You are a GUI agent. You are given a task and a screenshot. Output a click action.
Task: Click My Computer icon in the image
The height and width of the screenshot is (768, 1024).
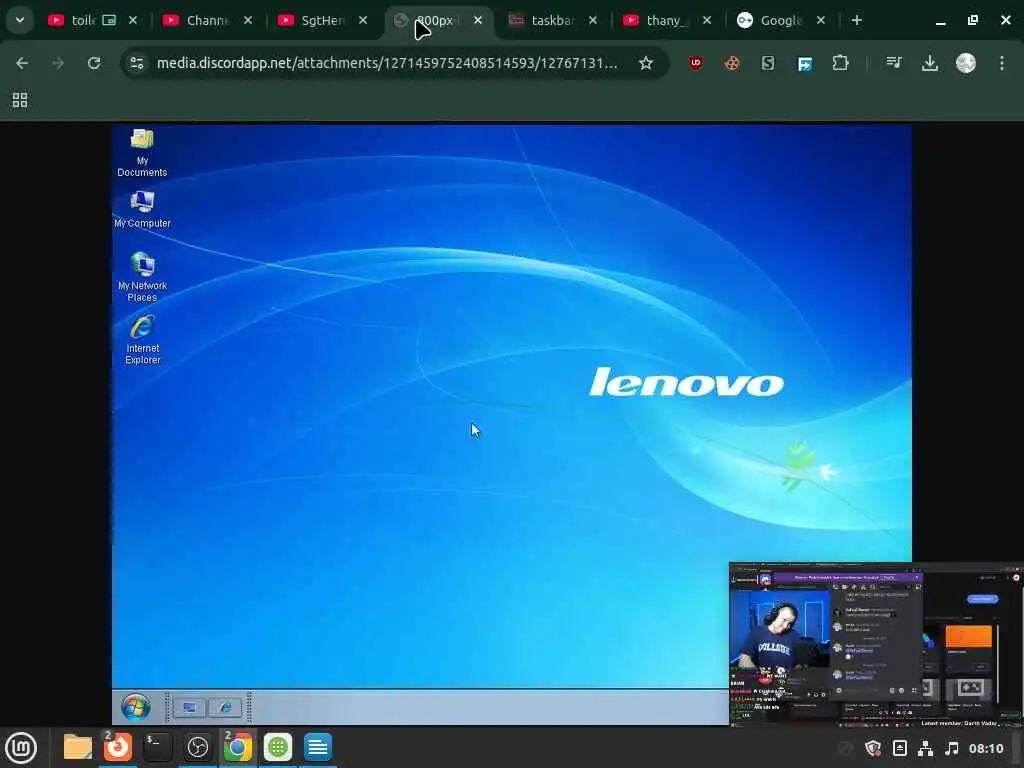(x=142, y=209)
